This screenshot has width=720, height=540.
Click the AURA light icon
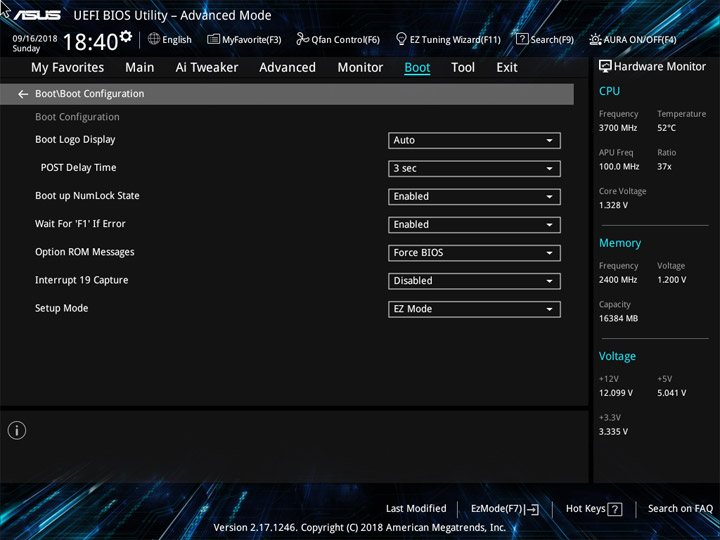pyautogui.click(x=595, y=39)
